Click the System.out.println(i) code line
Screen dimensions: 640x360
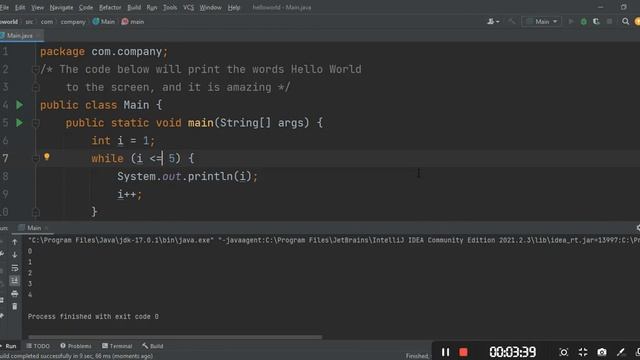(x=187, y=176)
